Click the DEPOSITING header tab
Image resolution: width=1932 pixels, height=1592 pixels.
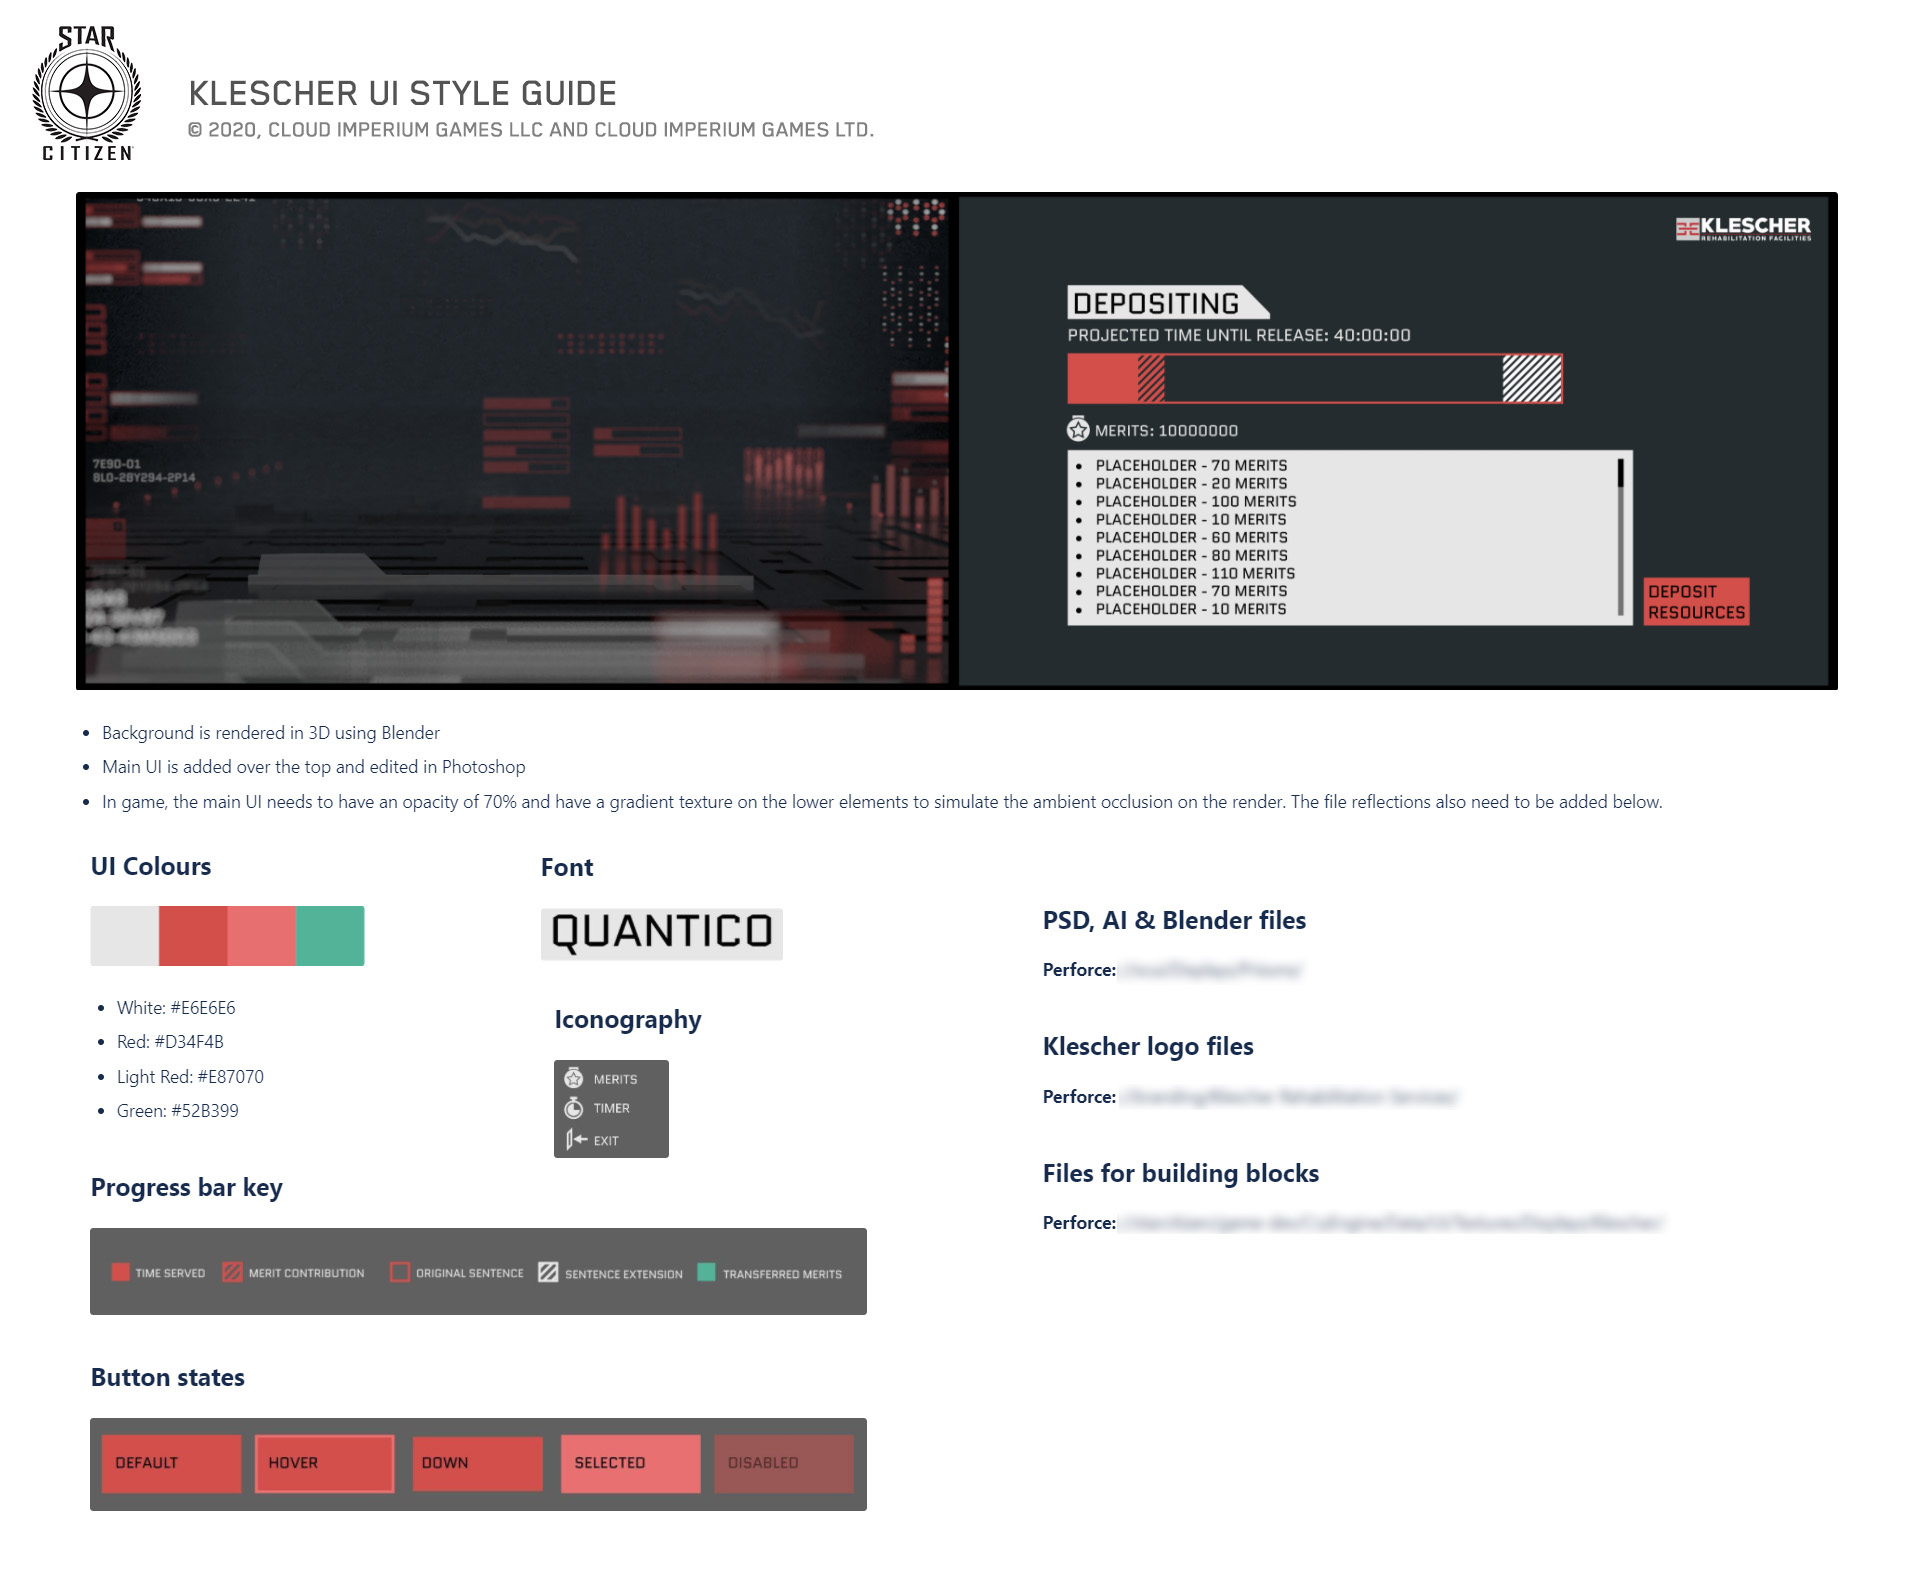pos(1166,302)
